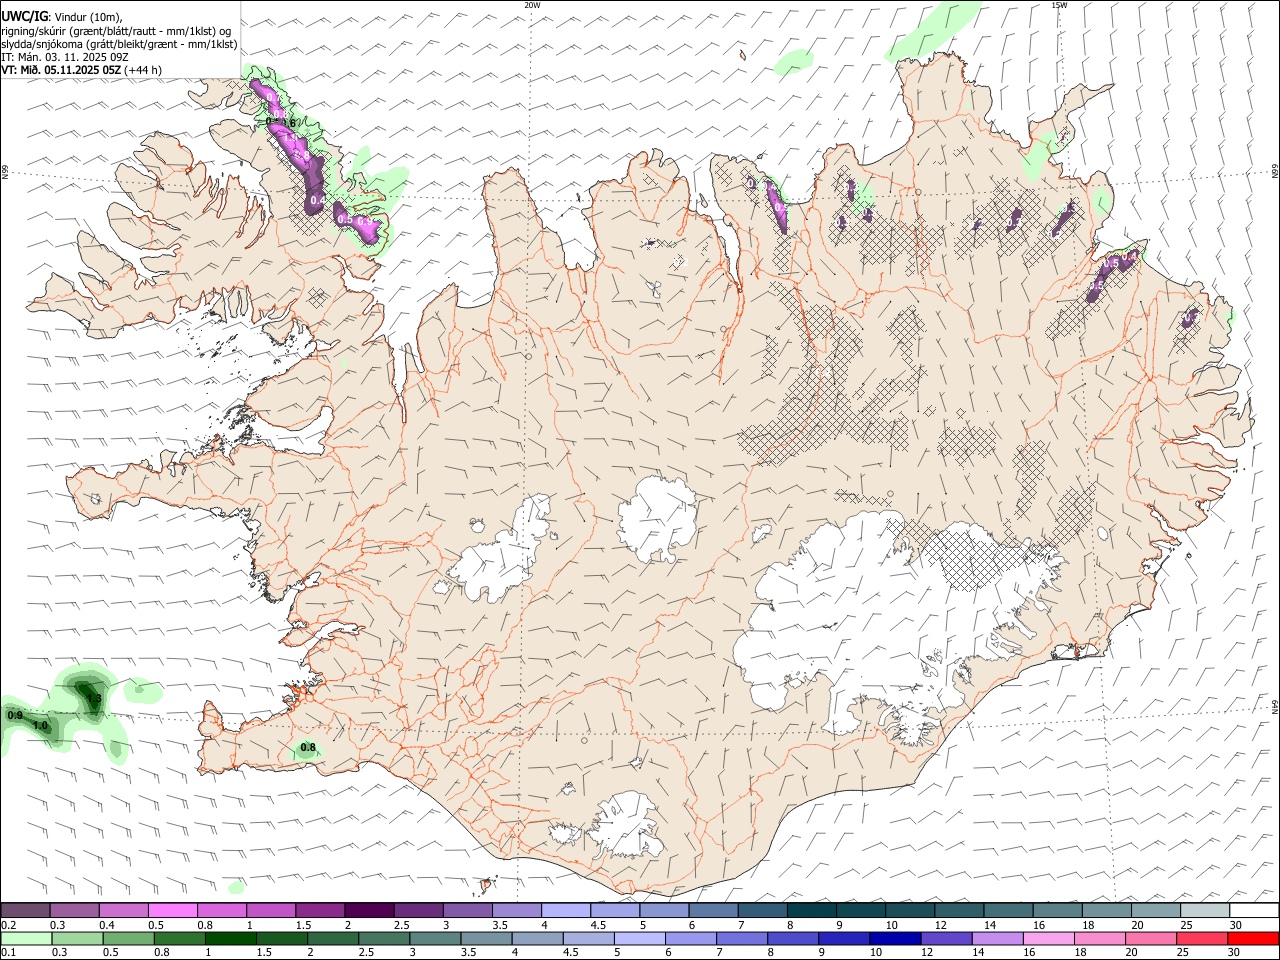Pick the darkest green 1 rain-scale swatch
This screenshot has width=1280, height=960.
tap(230, 939)
